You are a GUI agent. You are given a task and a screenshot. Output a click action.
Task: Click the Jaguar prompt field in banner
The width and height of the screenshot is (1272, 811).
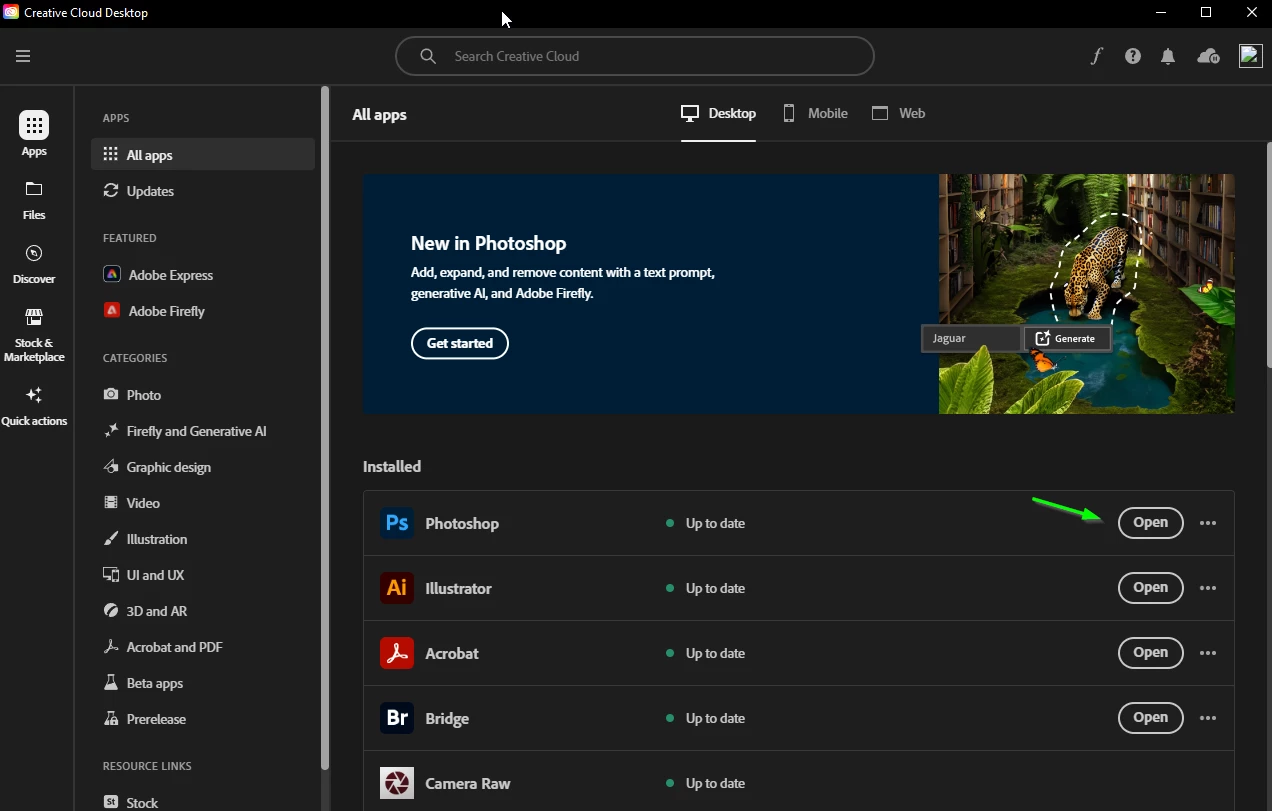point(971,338)
